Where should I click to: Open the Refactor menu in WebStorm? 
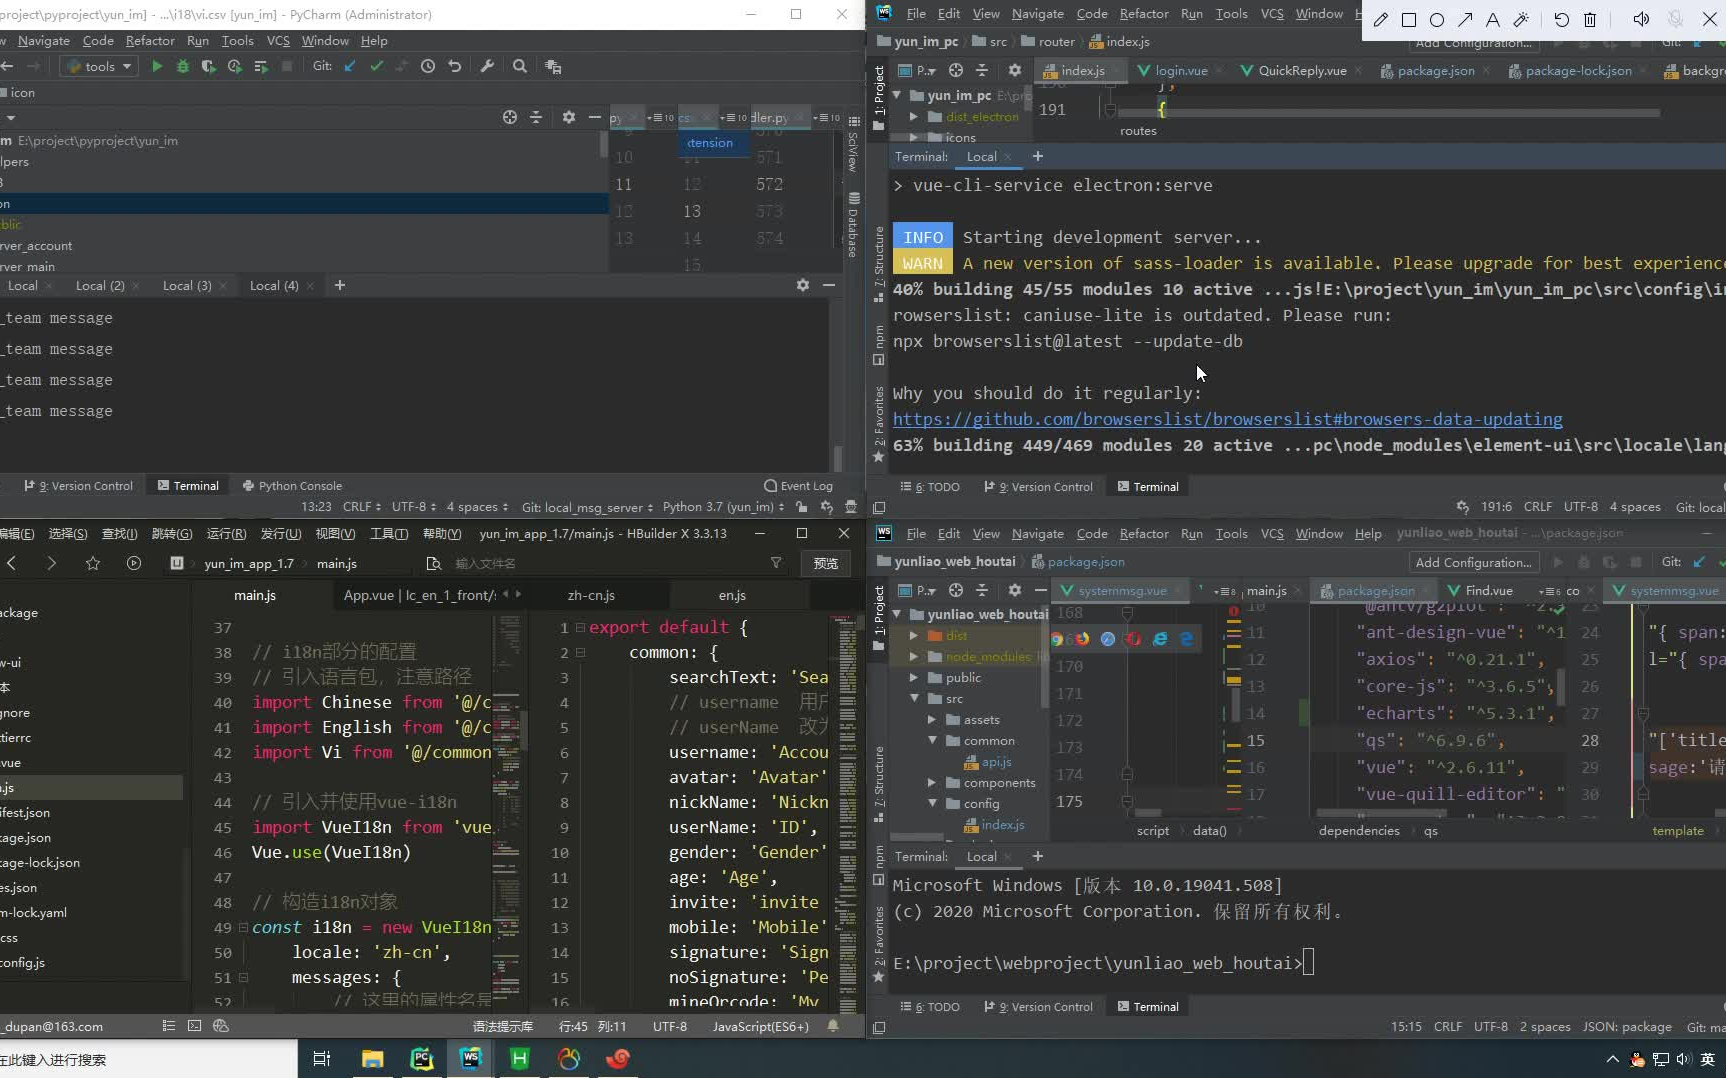[1143, 533]
